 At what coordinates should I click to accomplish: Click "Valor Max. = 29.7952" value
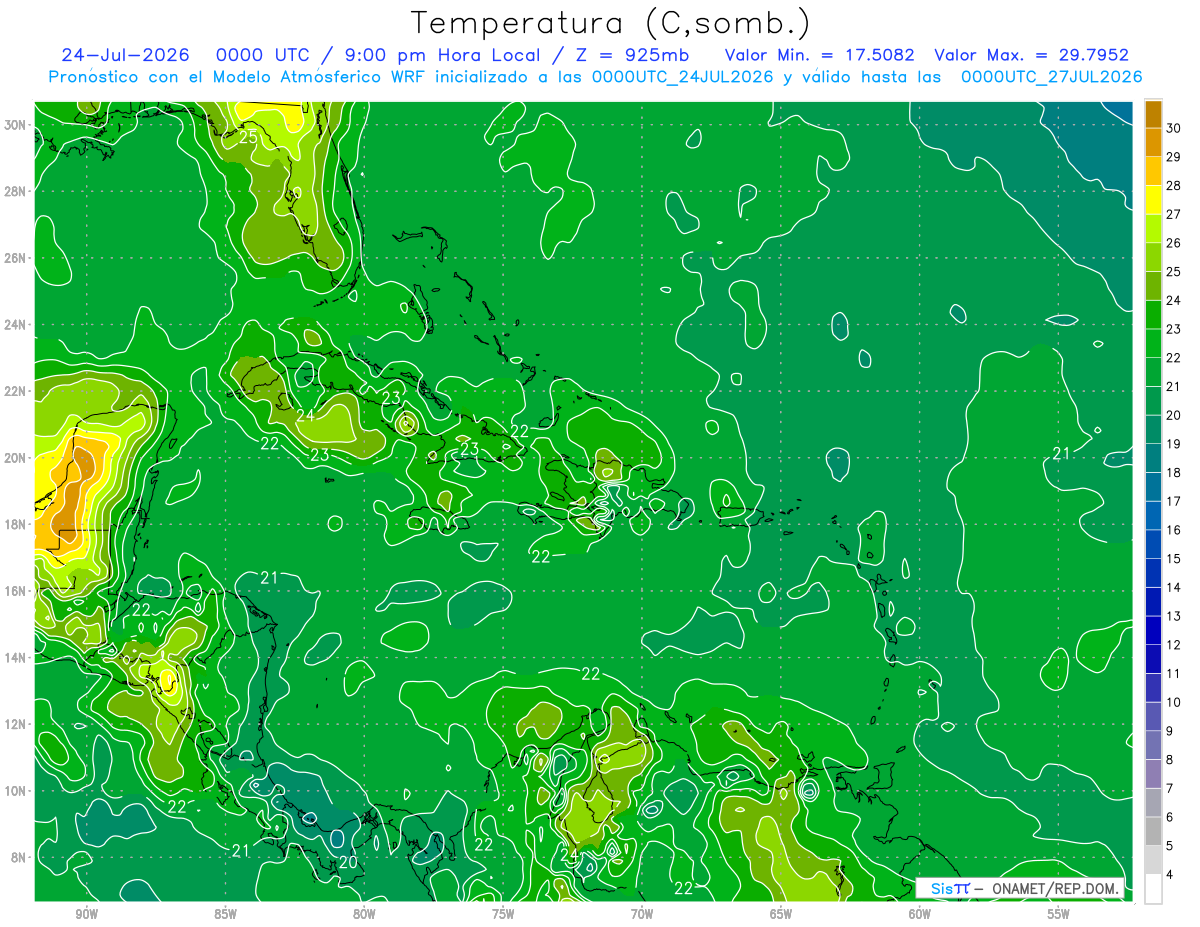click(1031, 55)
